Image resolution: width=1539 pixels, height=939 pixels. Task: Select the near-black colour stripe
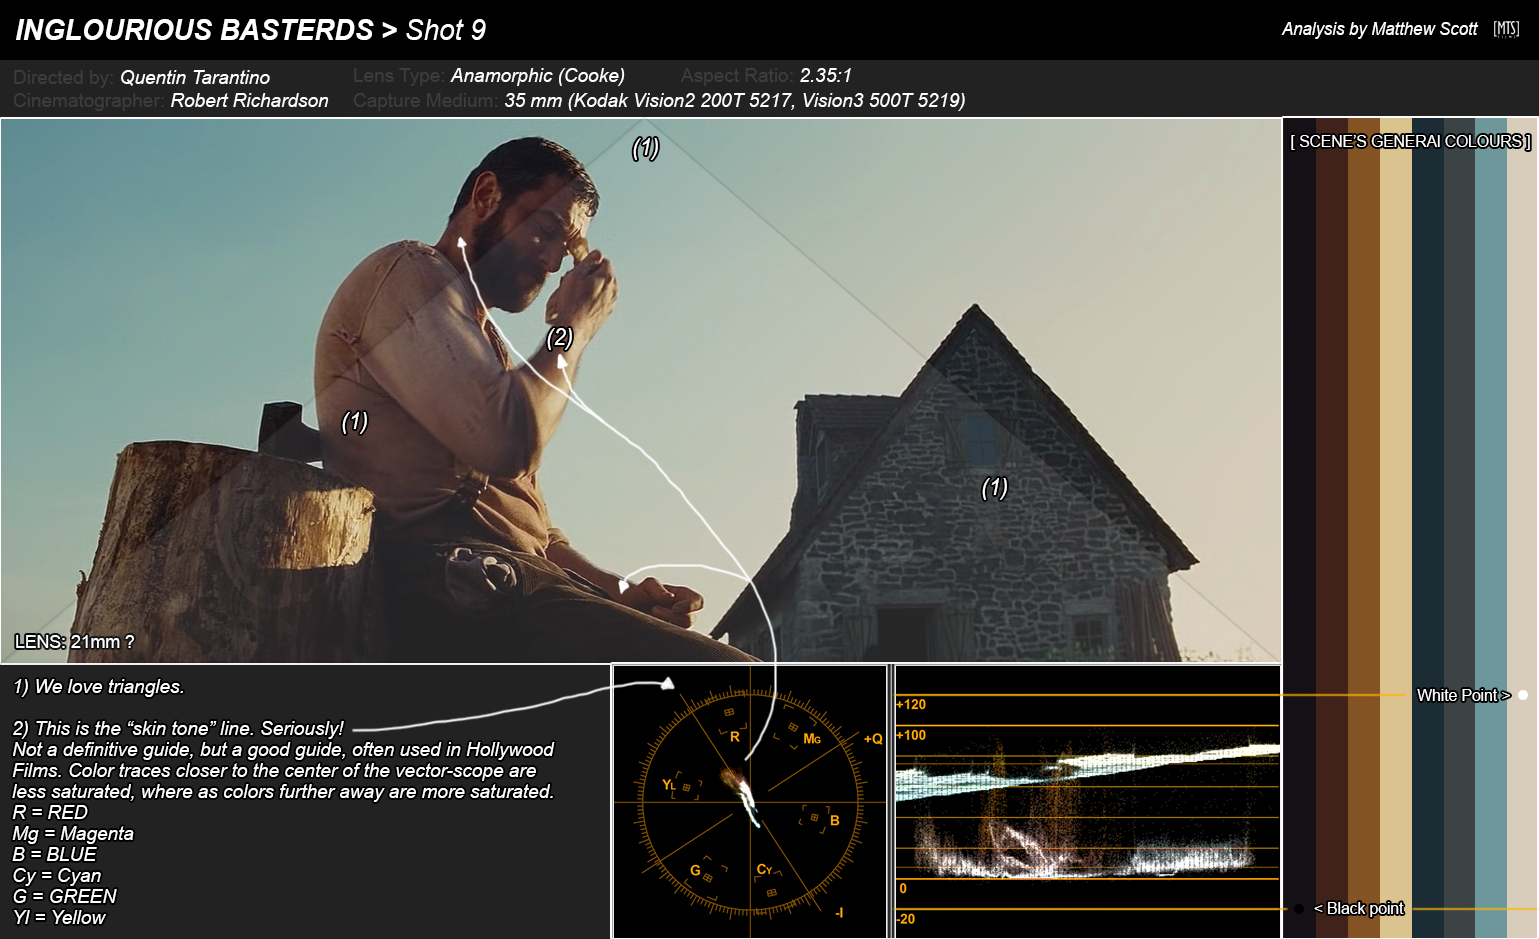click(x=1300, y=528)
